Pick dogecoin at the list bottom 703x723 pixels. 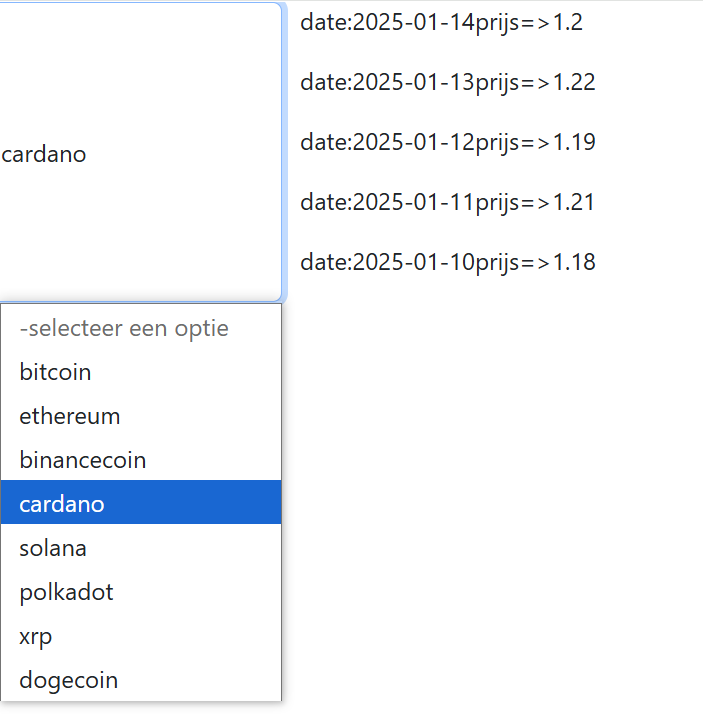69,680
